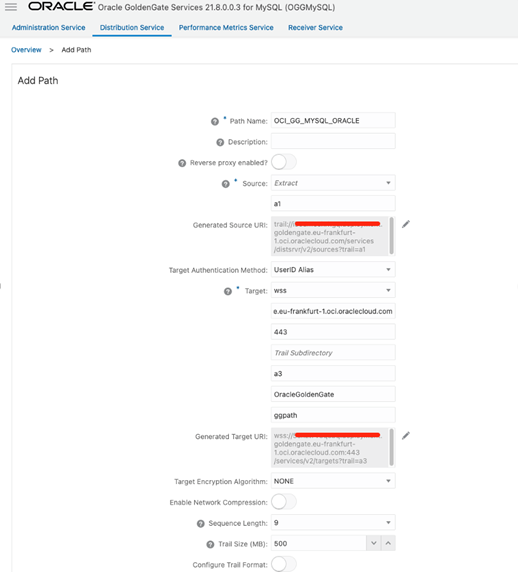This screenshot has width=518, height=572.
Task: Open help icon for Path Name
Action: [x=215, y=121]
